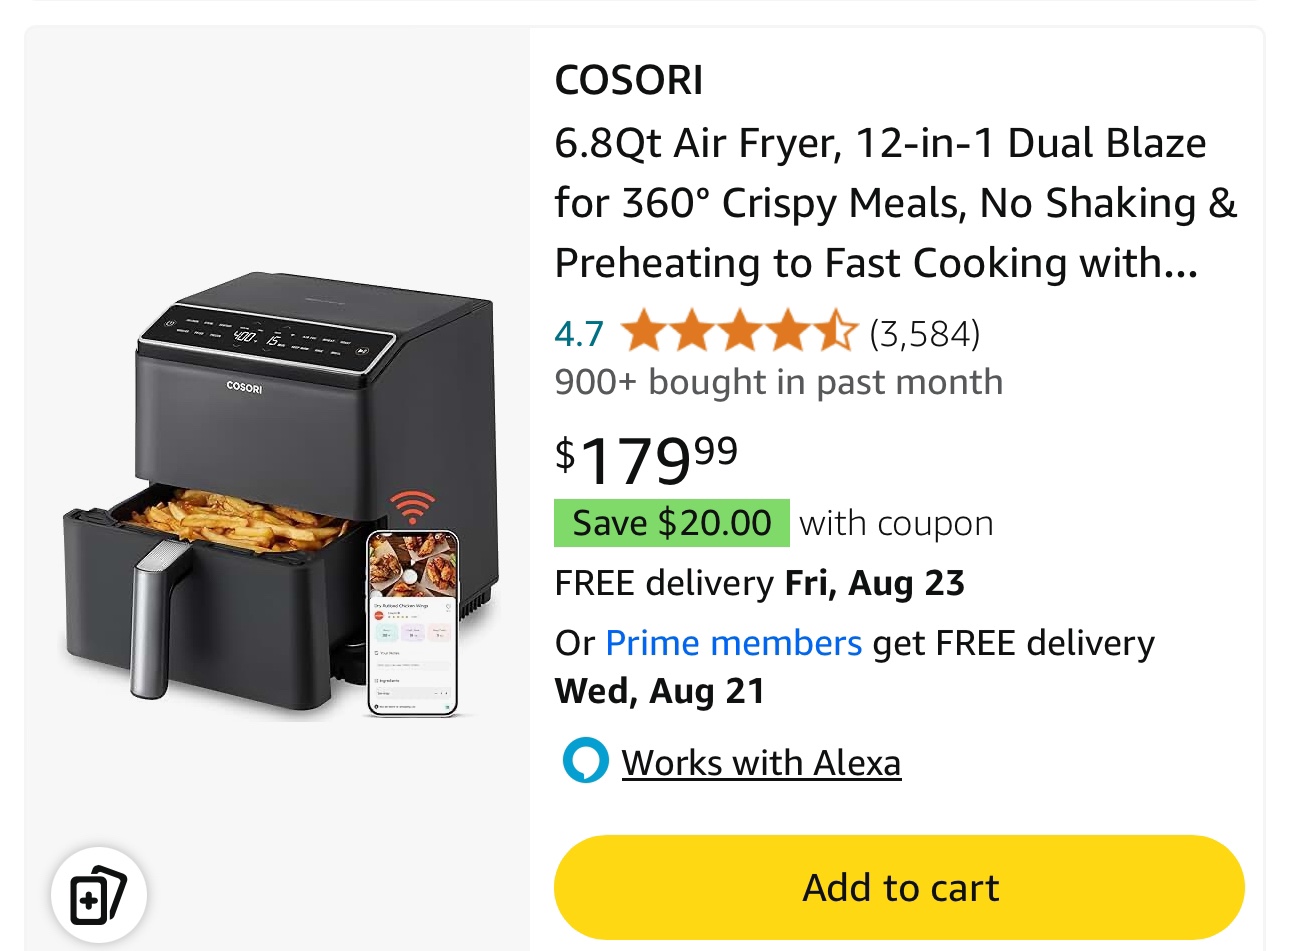Click the FREE delivery Fri, Aug 23 text
Screen dimensions: 1290x951
[759, 583]
